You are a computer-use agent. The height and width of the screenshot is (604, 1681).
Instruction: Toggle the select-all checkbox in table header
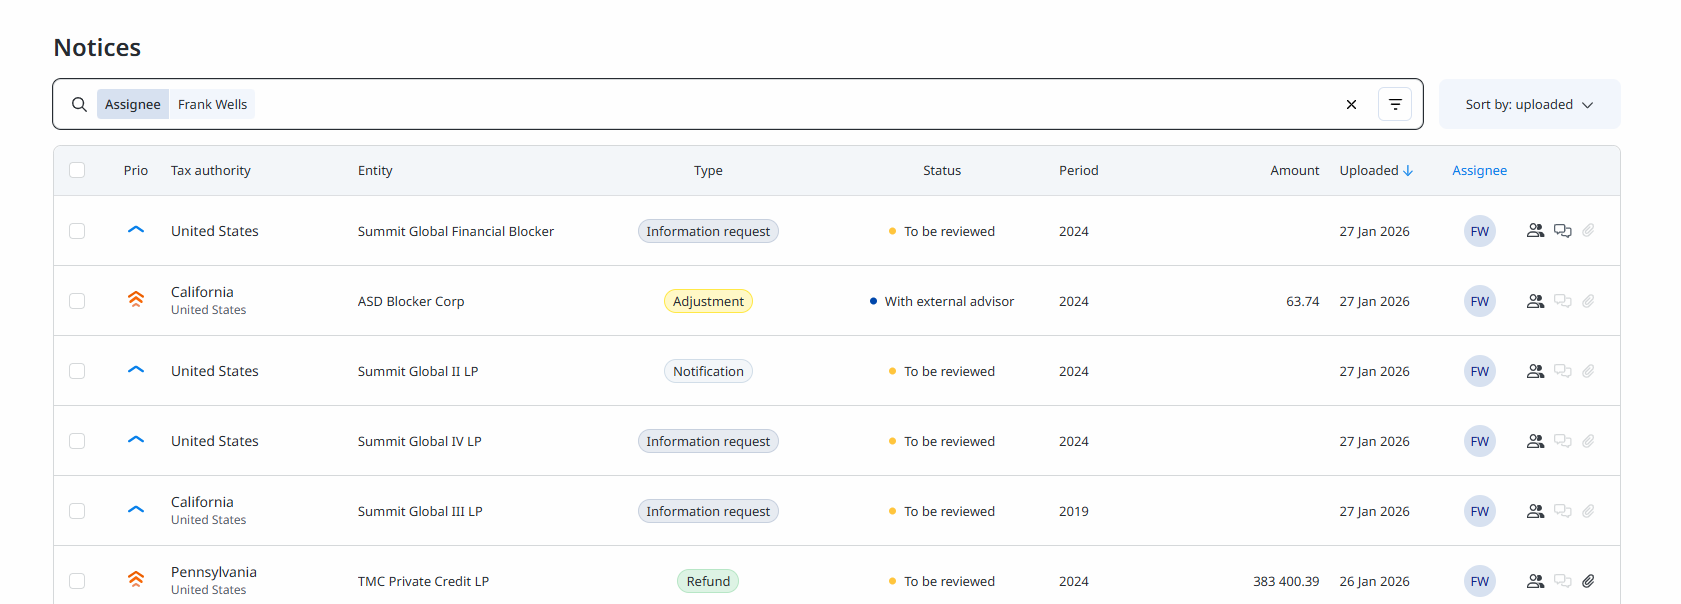pos(77,171)
